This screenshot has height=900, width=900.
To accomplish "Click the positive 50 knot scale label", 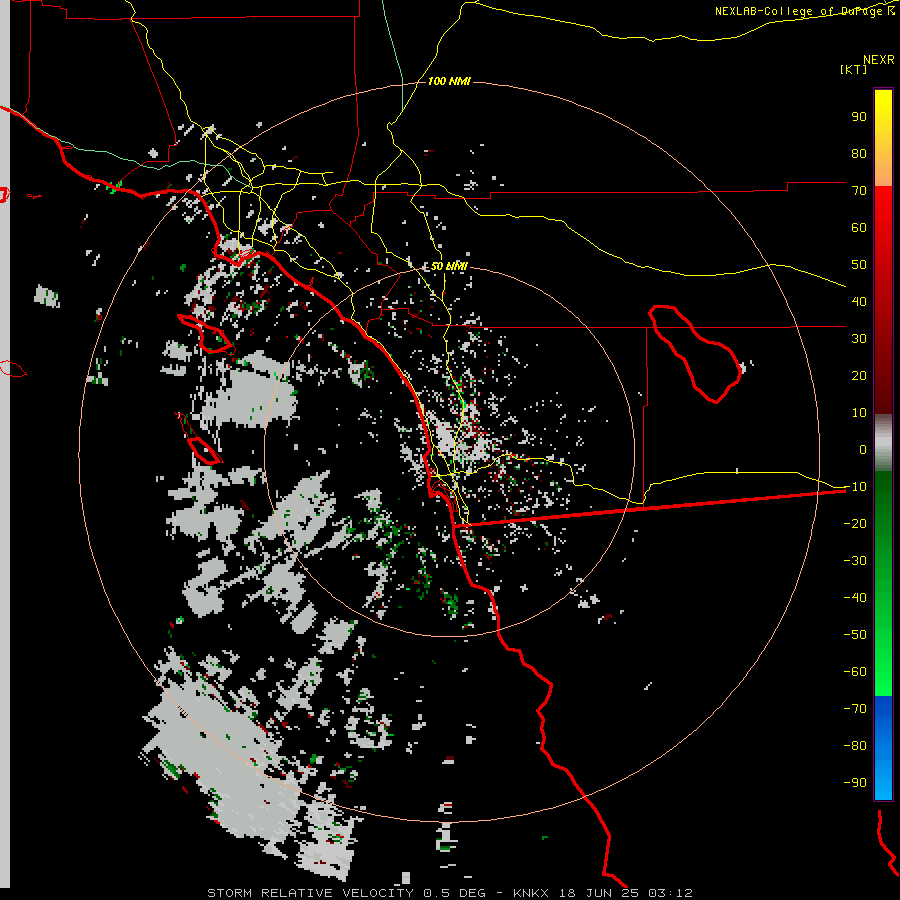I will click(x=859, y=265).
